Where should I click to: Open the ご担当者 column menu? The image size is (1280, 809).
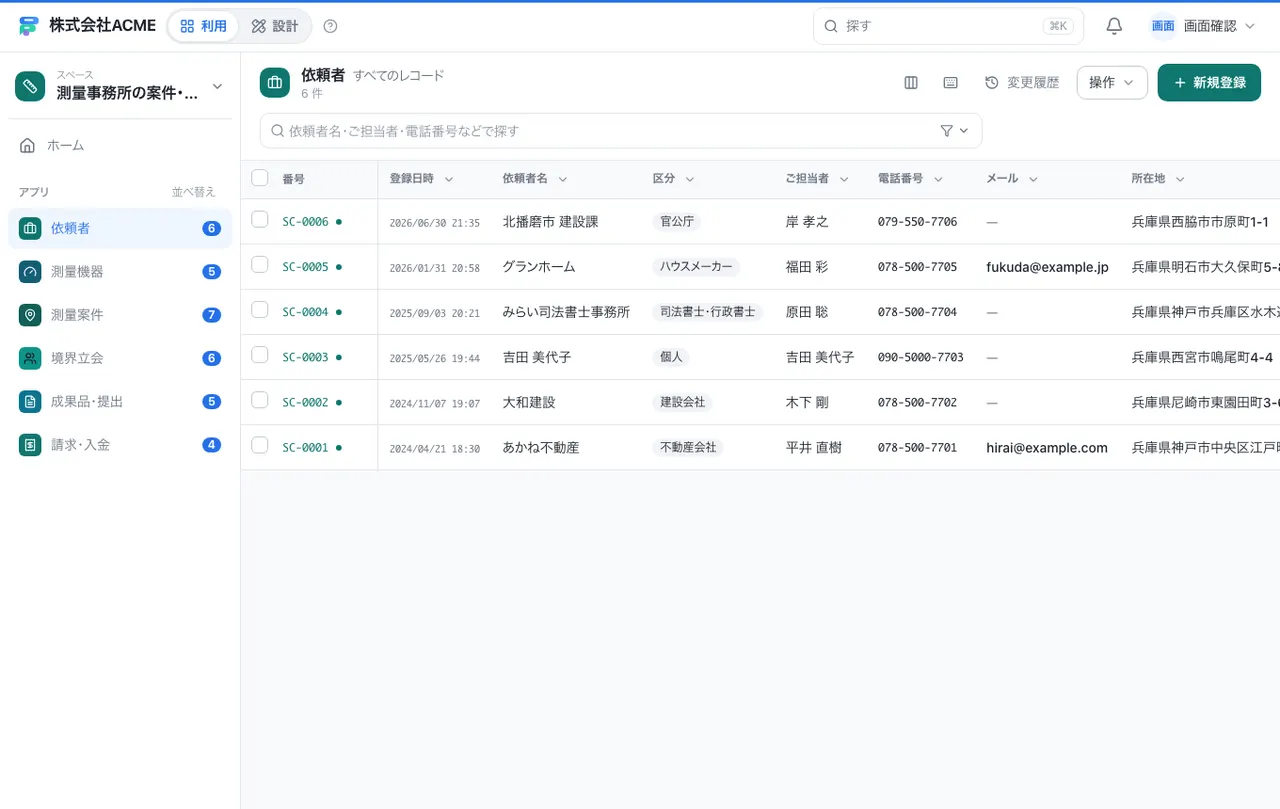pos(844,179)
